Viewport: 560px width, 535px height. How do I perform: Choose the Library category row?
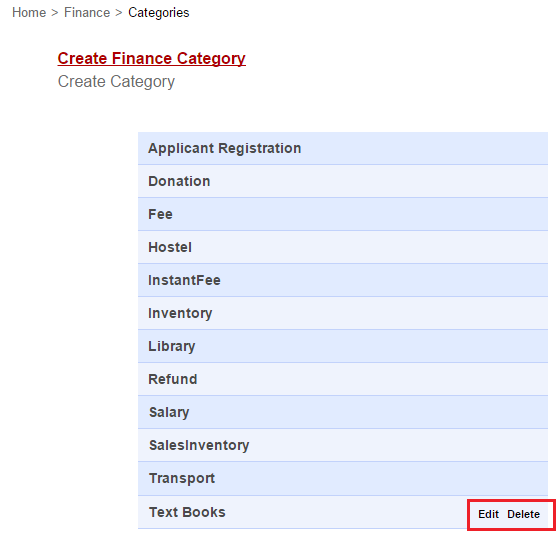343,346
